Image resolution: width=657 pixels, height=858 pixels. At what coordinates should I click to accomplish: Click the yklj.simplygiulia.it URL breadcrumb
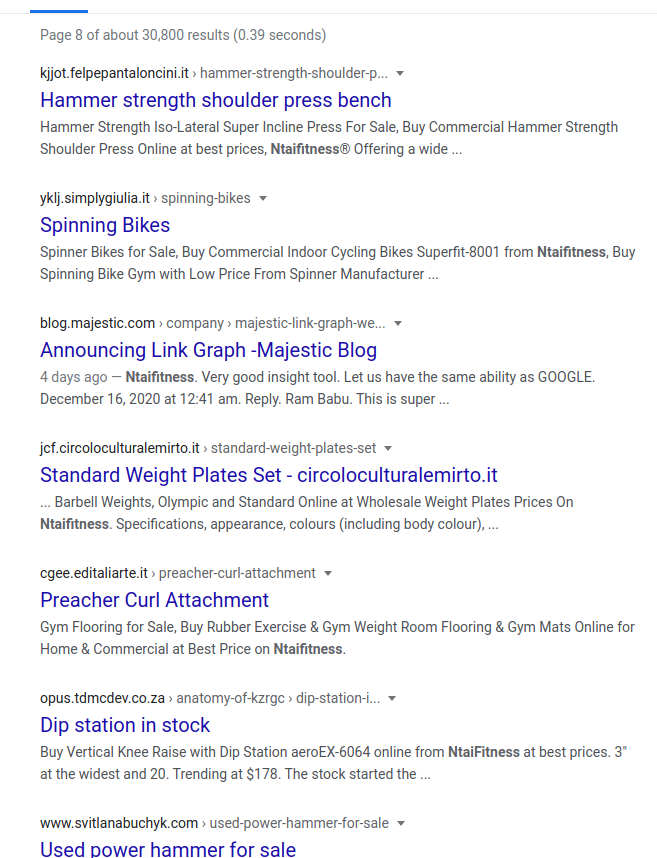coord(145,198)
